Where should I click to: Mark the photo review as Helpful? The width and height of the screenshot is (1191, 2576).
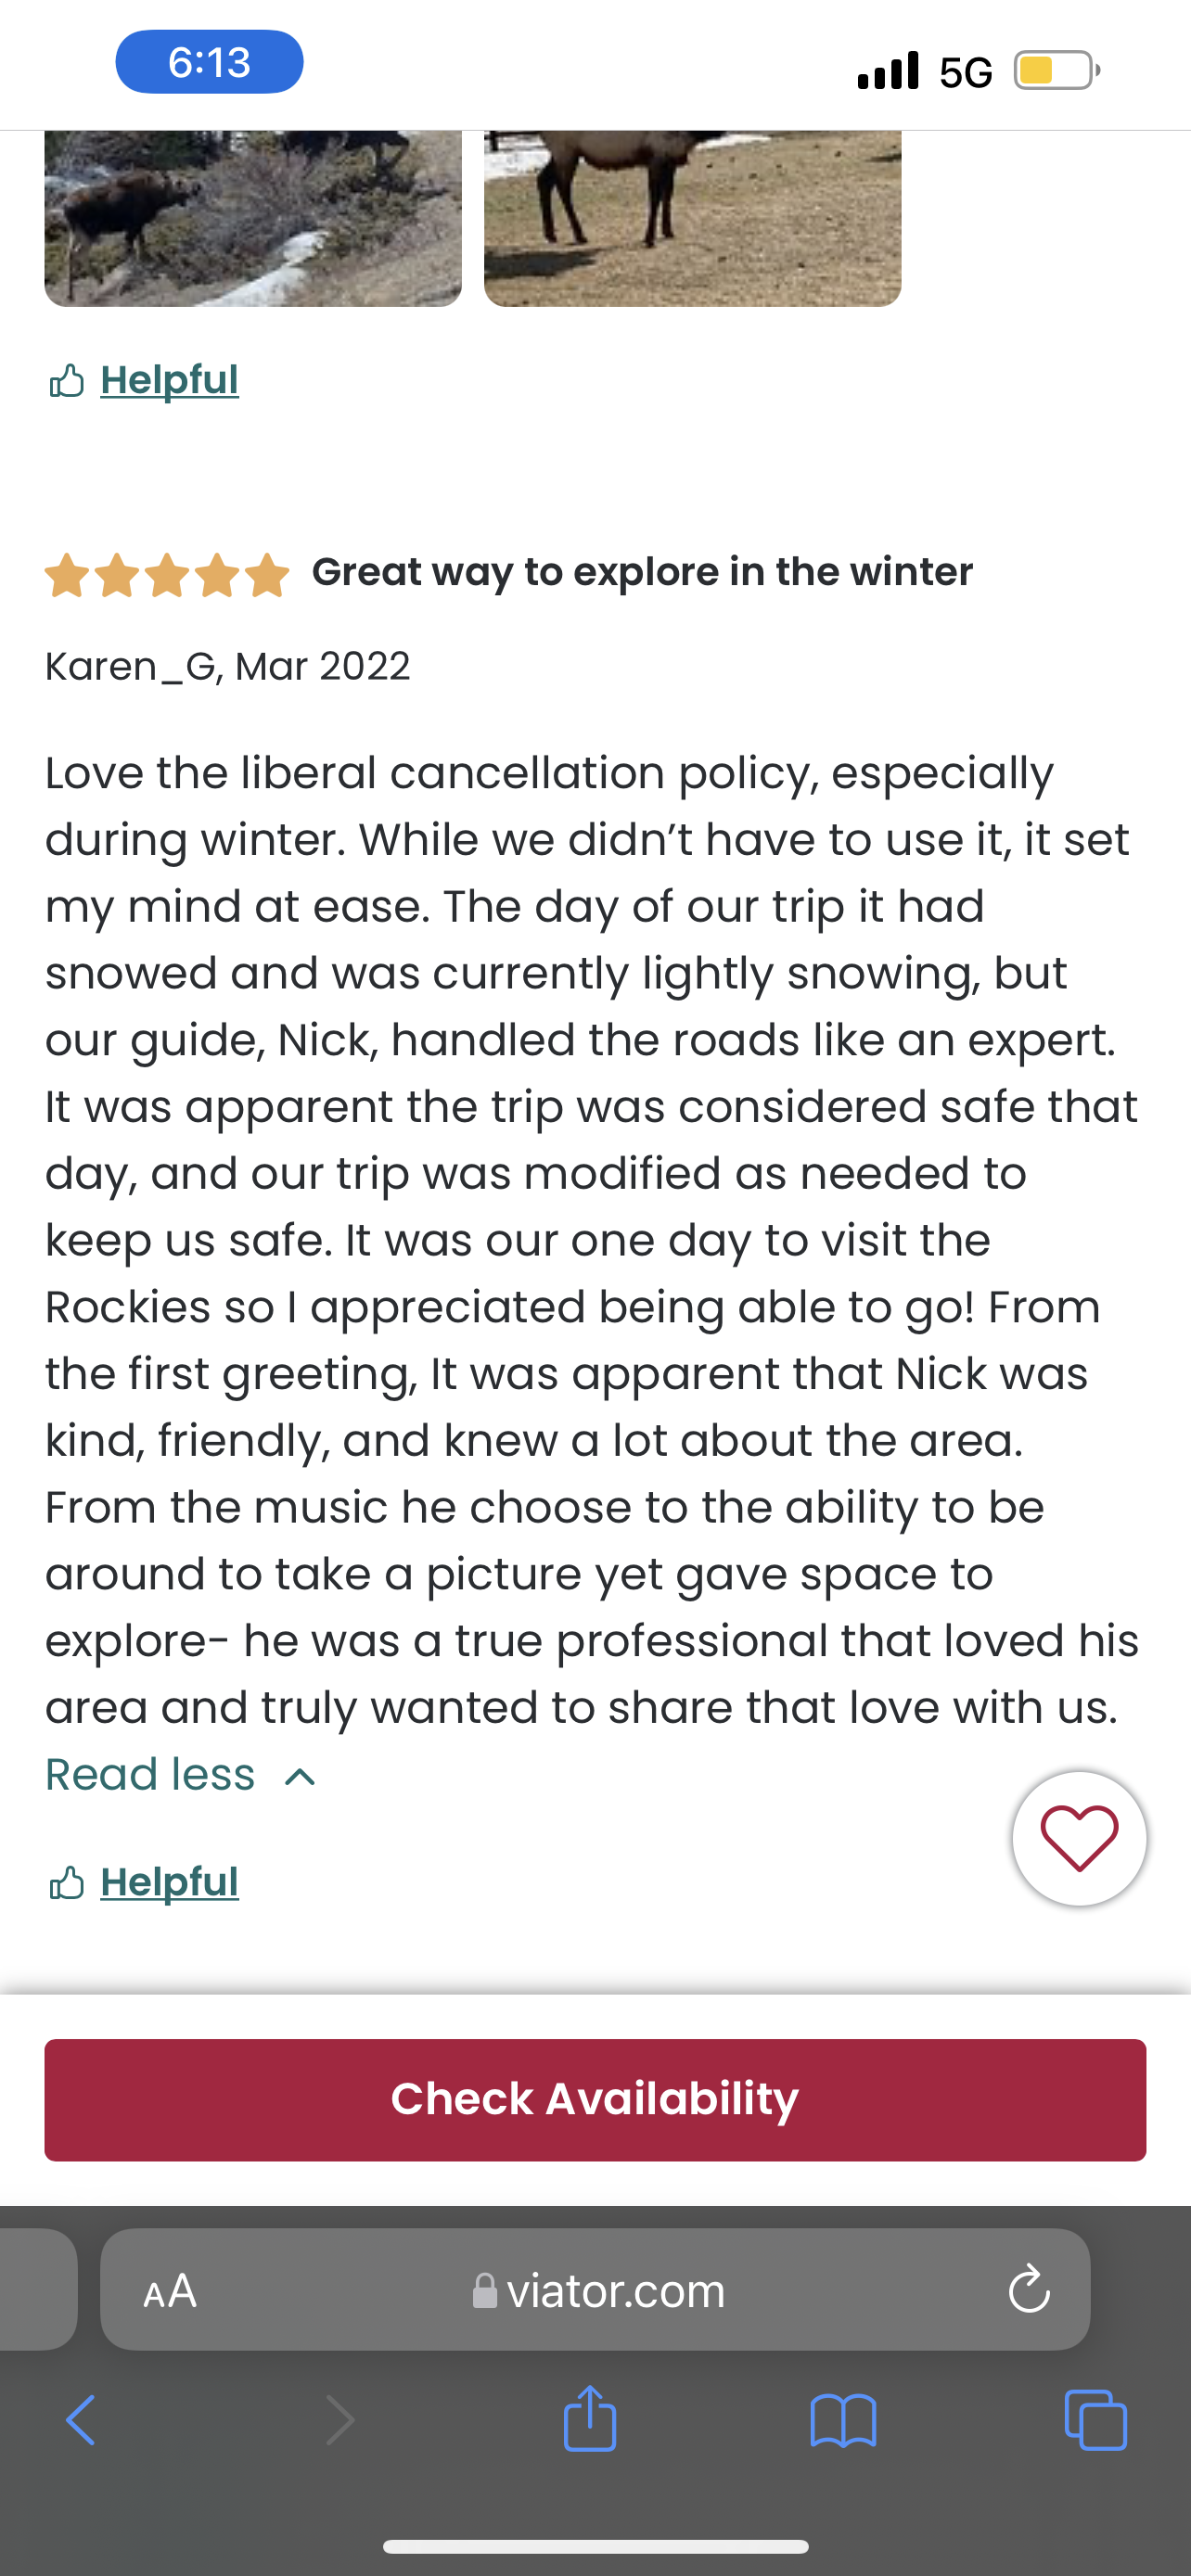pyautogui.click(x=169, y=380)
